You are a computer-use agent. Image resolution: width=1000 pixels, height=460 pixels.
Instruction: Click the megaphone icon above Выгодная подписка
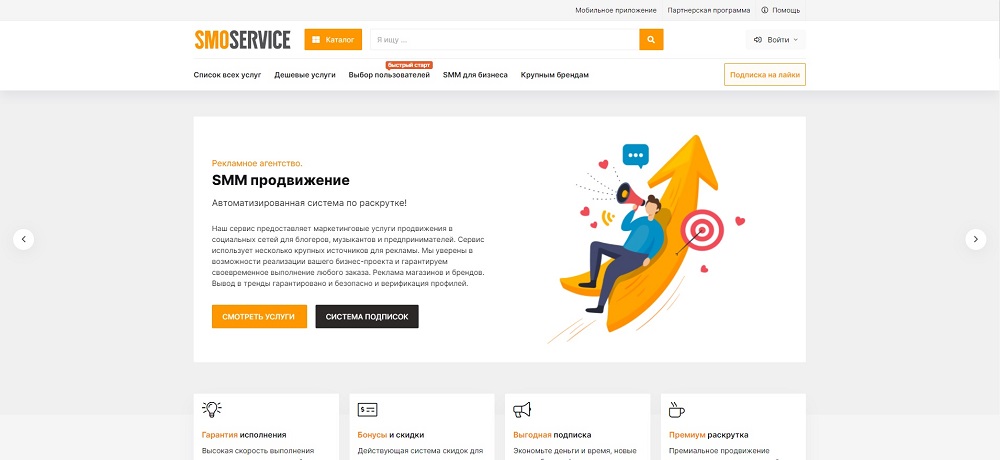point(522,410)
